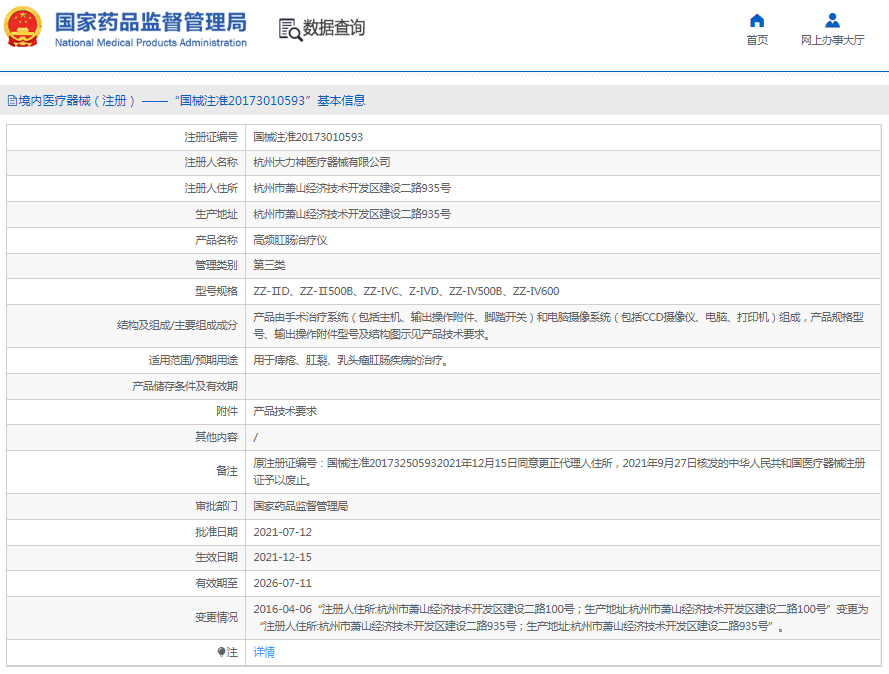
Task: Open the 详情 link
Action: pos(264,652)
